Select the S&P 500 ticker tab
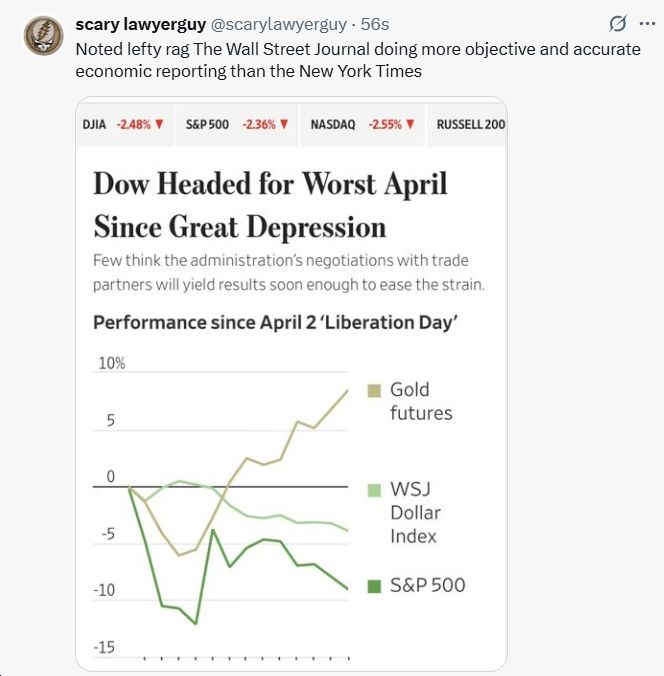The height and width of the screenshot is (676, 664). point(237,125)
